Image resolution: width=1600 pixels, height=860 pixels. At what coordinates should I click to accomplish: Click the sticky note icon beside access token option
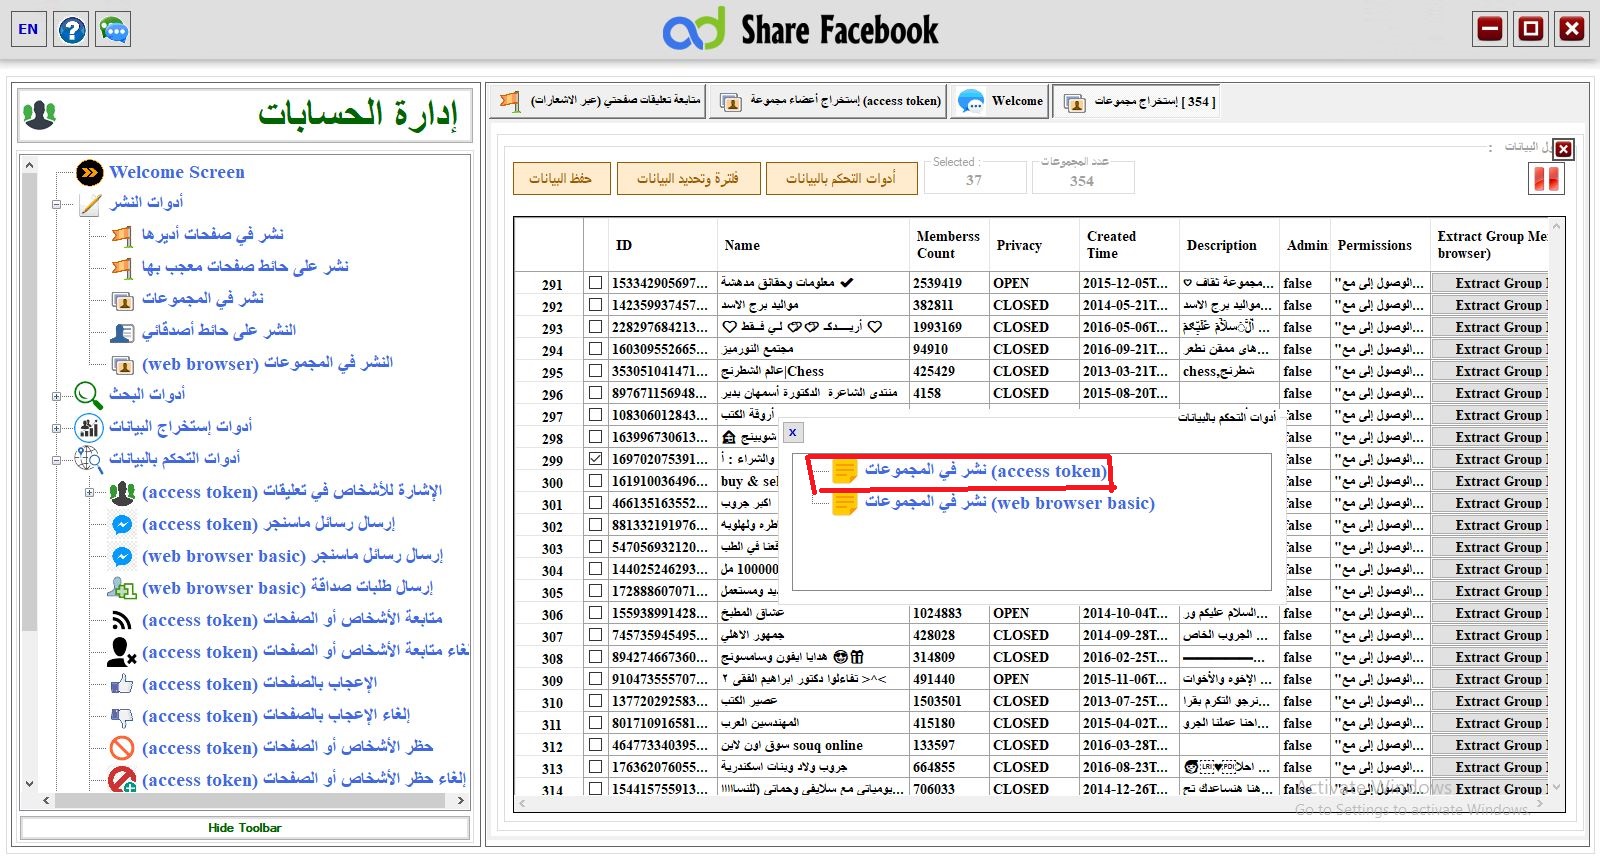[x=845, y=471]
